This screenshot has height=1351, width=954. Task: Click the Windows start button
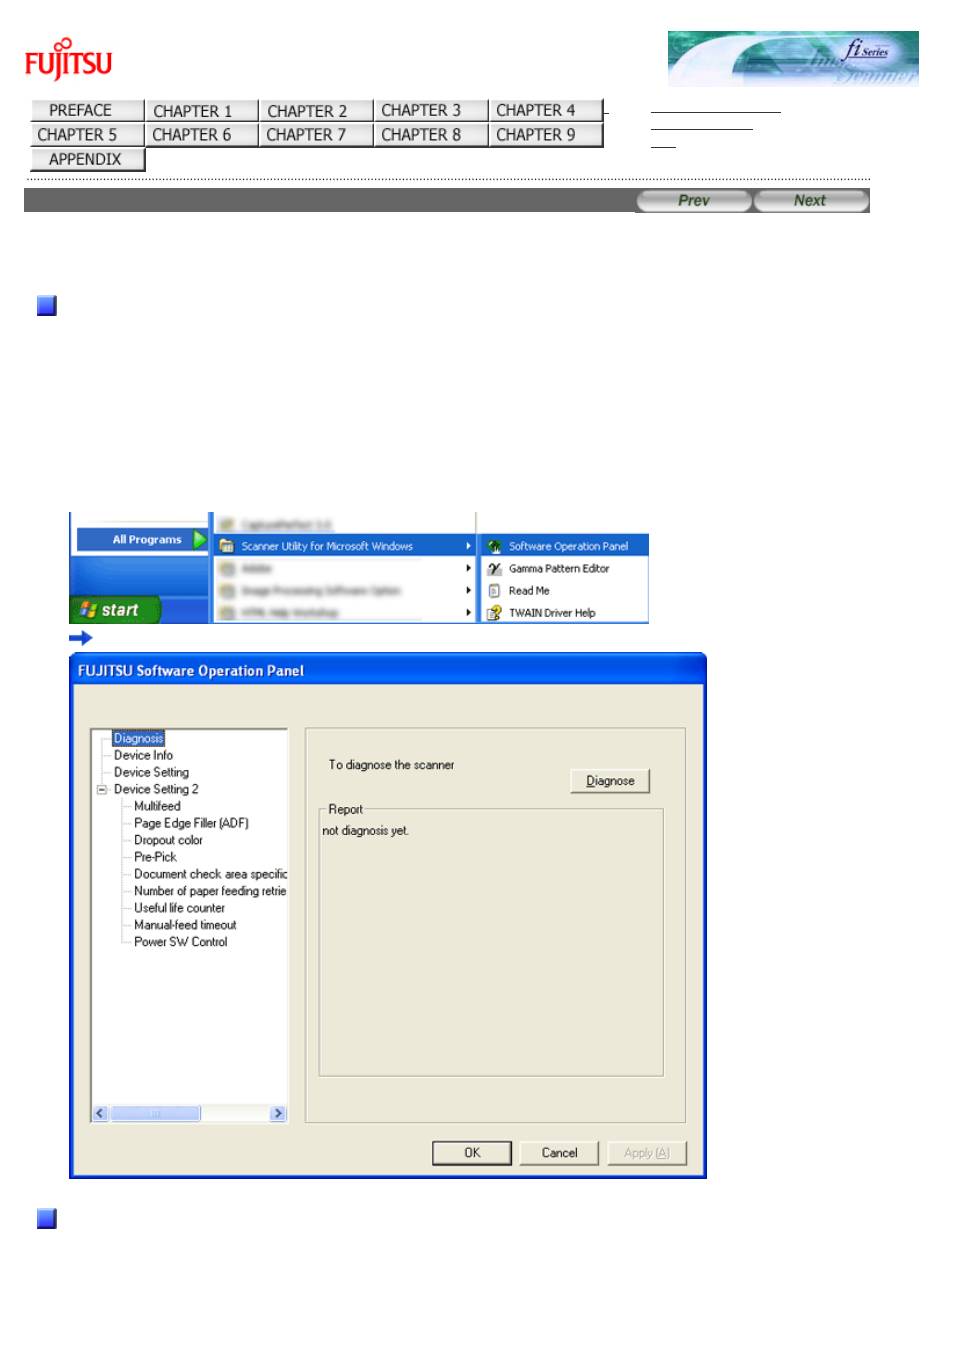(x=113, y=609)
